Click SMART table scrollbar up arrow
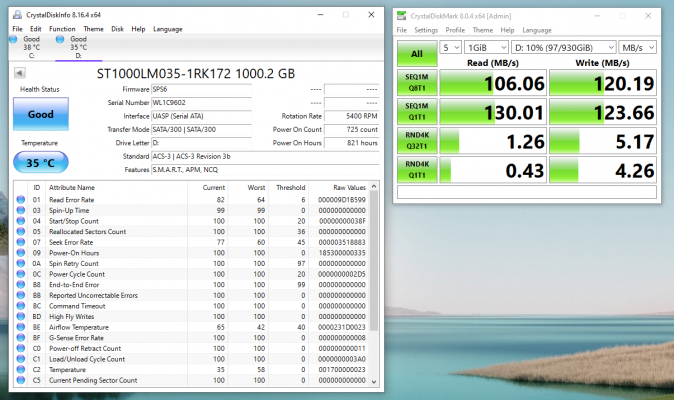The height and width of the screenshot is (400, 674). pos(374,186)
